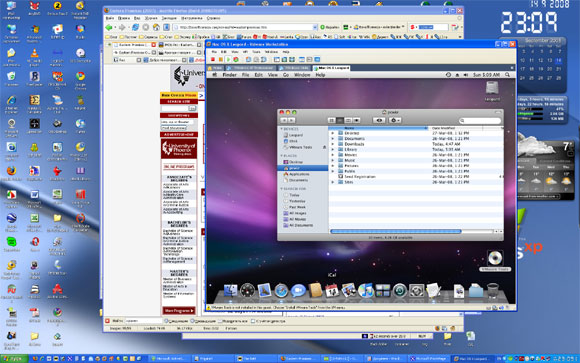This screenshot has height=363, width=580.
Task: Click the Quick Look eye button in Finder
Action: tap(379, 120)
